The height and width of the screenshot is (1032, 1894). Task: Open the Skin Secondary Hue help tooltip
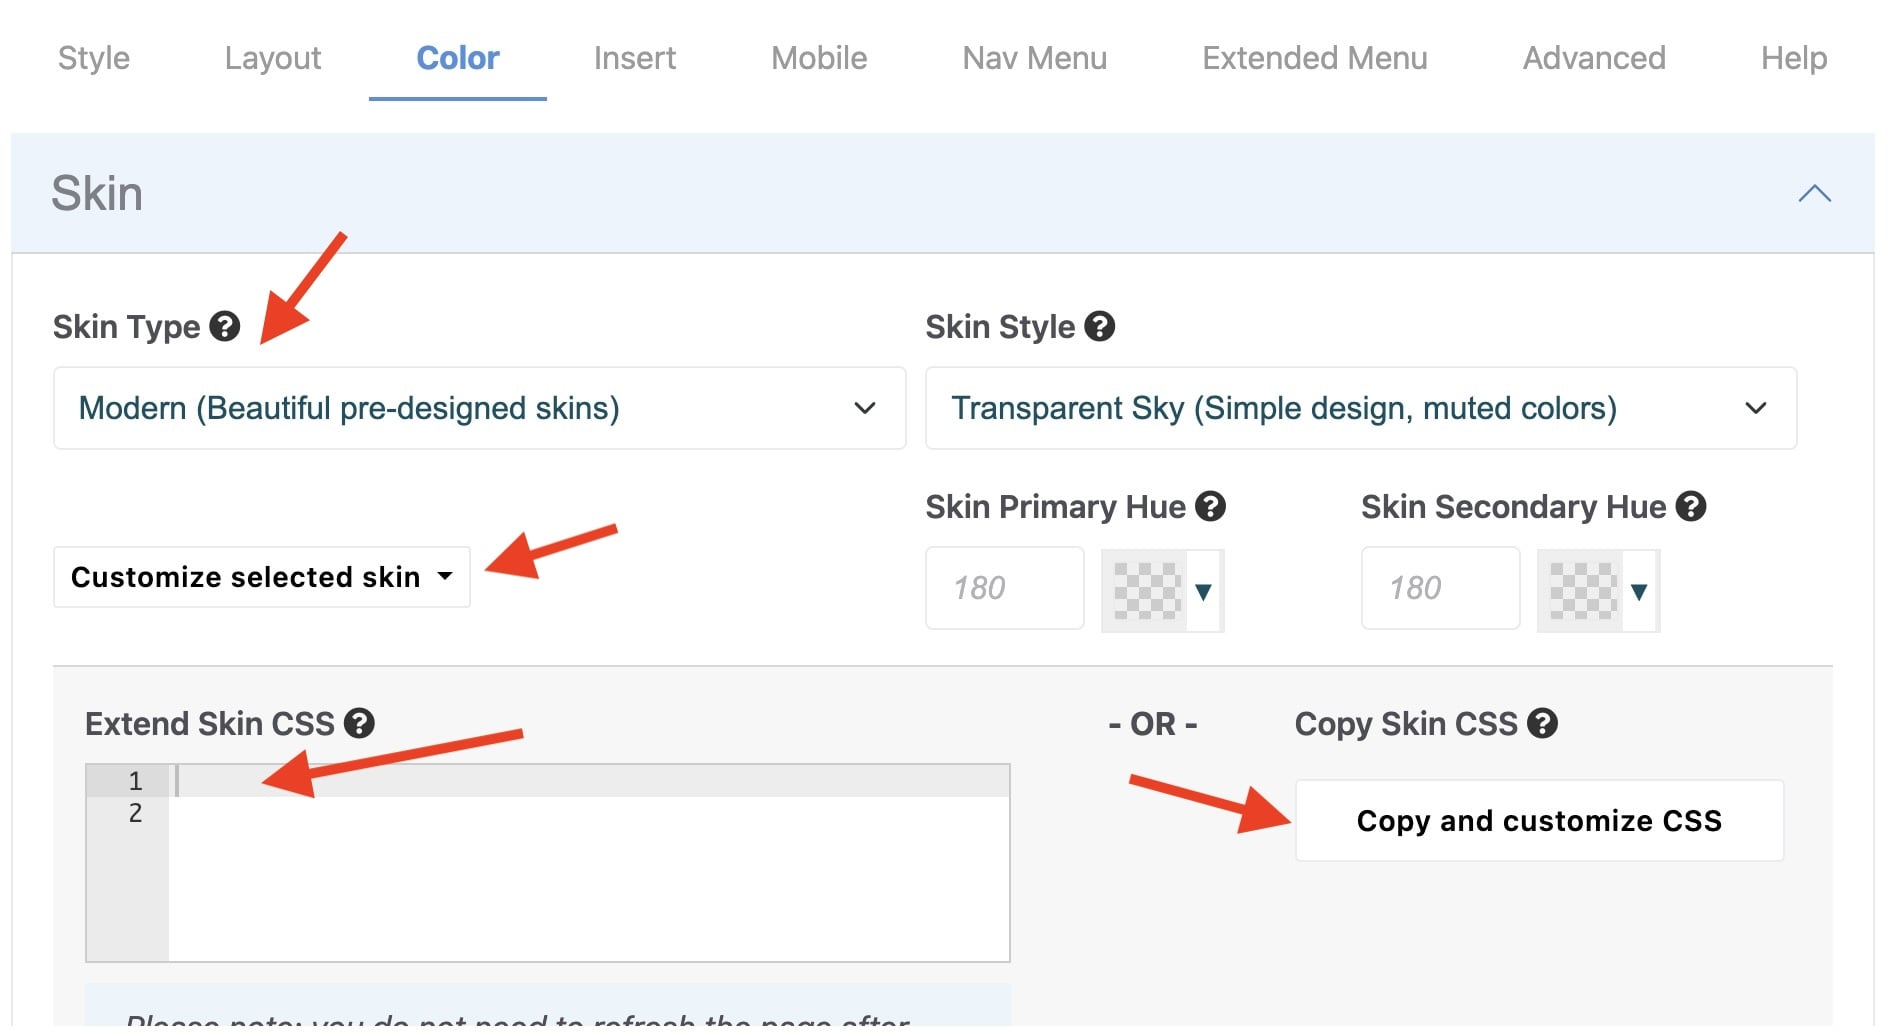[1691, 507]
